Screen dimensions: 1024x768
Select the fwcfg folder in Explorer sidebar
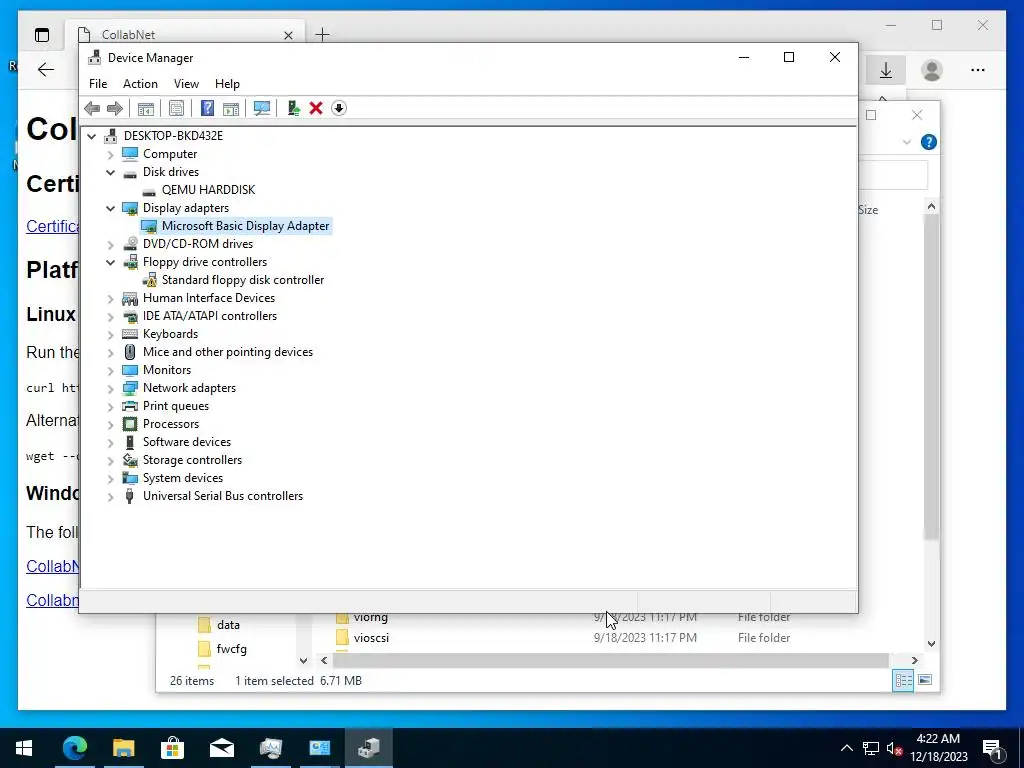click(231, 649)
